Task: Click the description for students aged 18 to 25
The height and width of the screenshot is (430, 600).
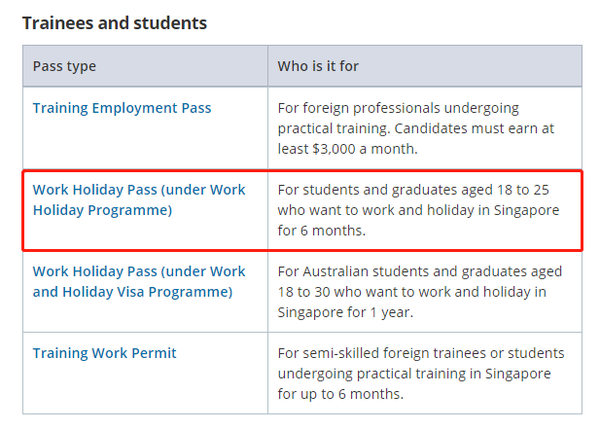Action: pos(418,210)
